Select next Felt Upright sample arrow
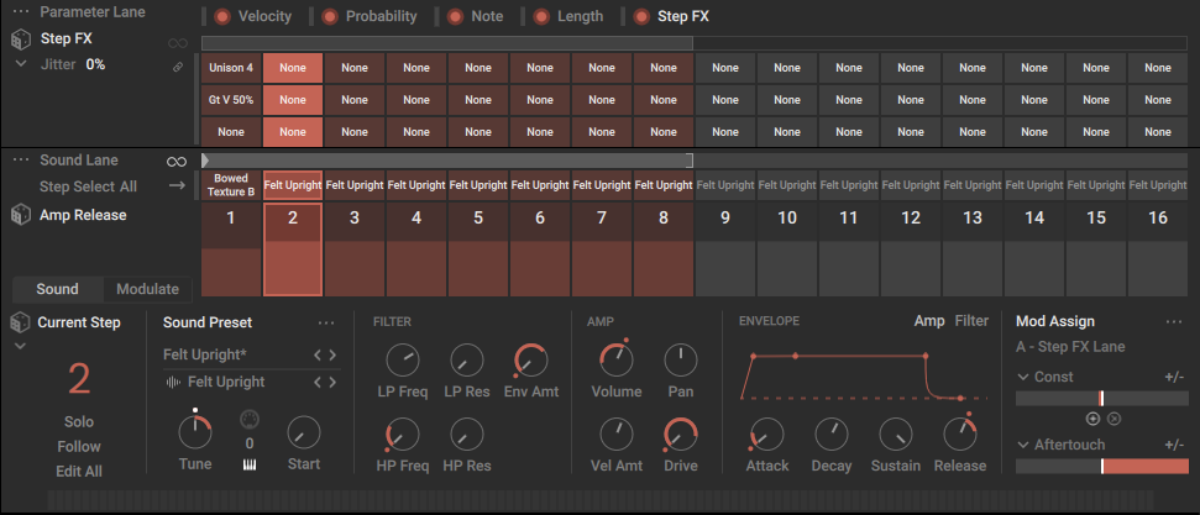Screen dimensions: 1200x515 point(333,382)
